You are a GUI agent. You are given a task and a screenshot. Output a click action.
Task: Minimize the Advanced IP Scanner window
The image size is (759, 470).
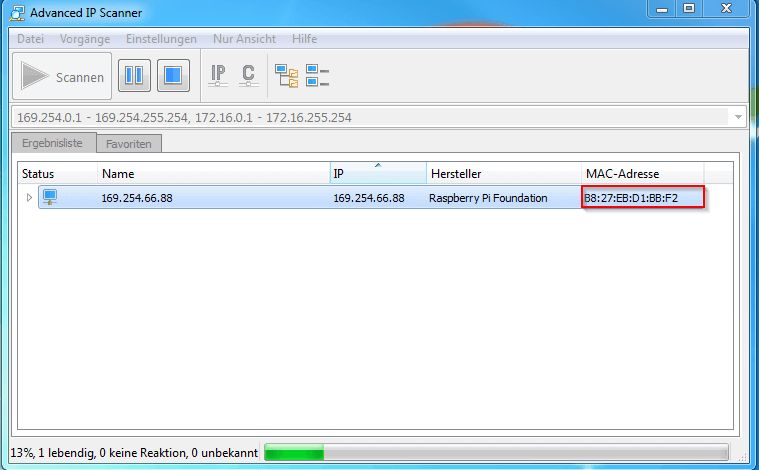coord(662,9)
